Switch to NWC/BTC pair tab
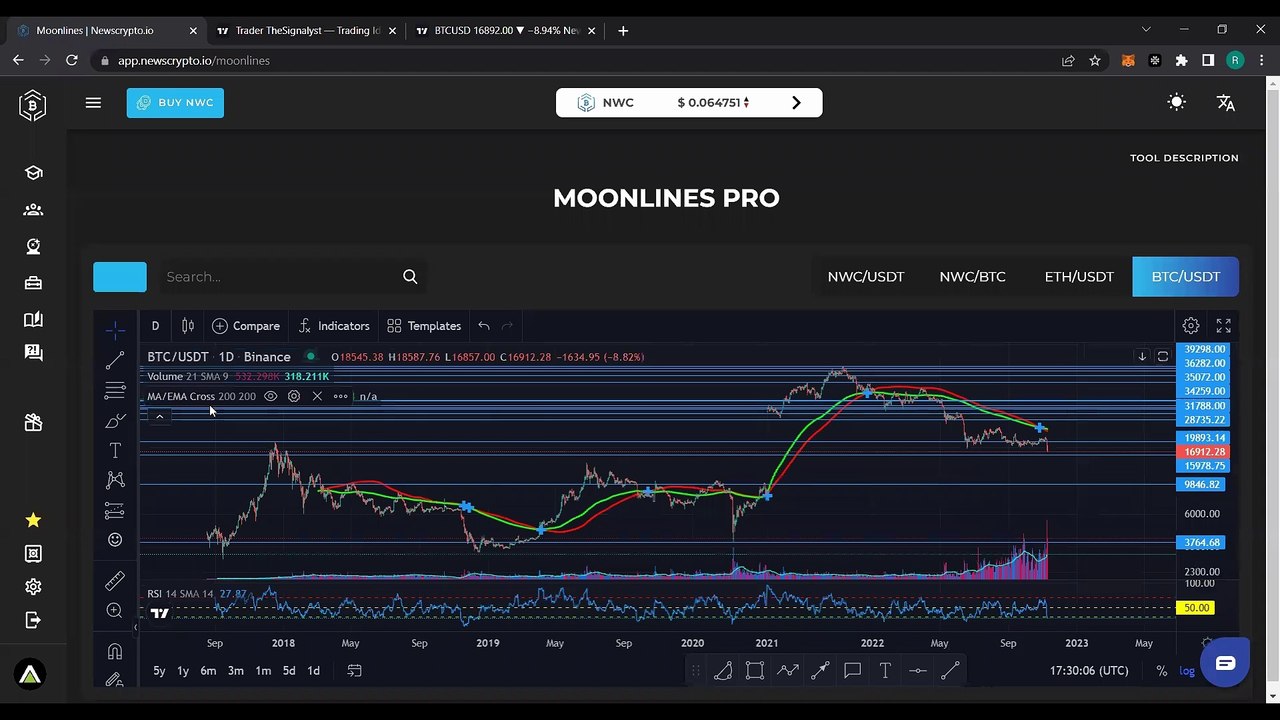1280x720 pixels. (973, 277)
